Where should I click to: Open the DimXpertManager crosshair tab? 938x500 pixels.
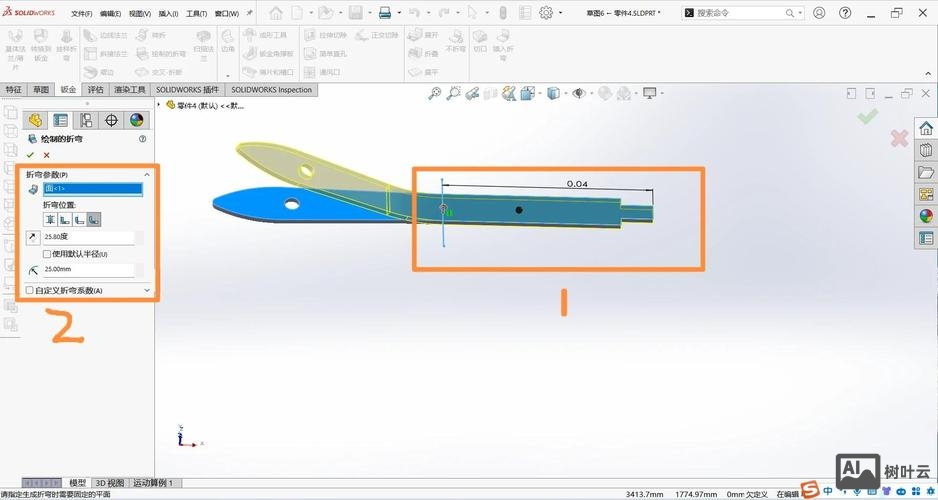point(111,120)
